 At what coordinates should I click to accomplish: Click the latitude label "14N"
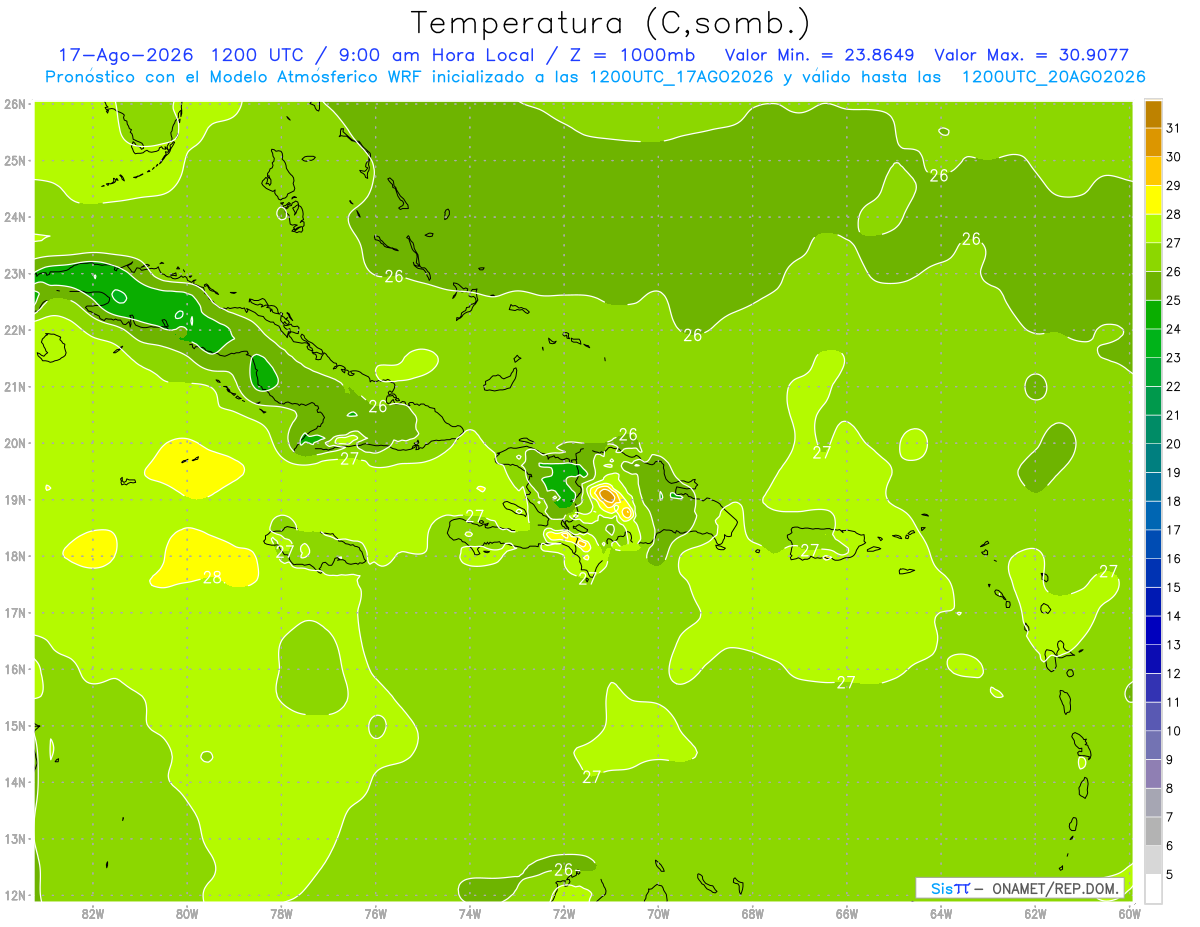point(15,782)
